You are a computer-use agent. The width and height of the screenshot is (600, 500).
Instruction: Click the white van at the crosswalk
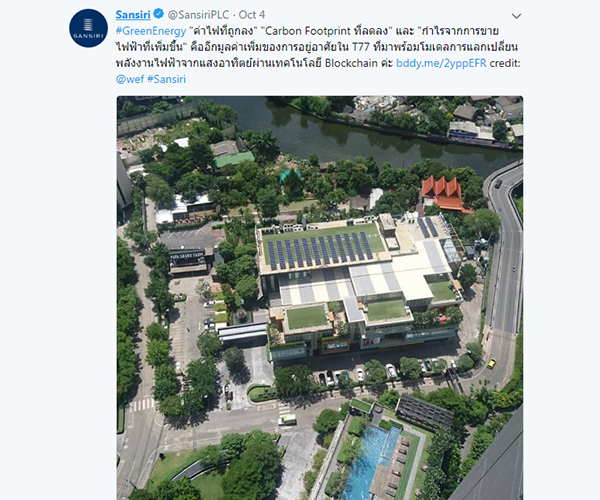(287, 420)
